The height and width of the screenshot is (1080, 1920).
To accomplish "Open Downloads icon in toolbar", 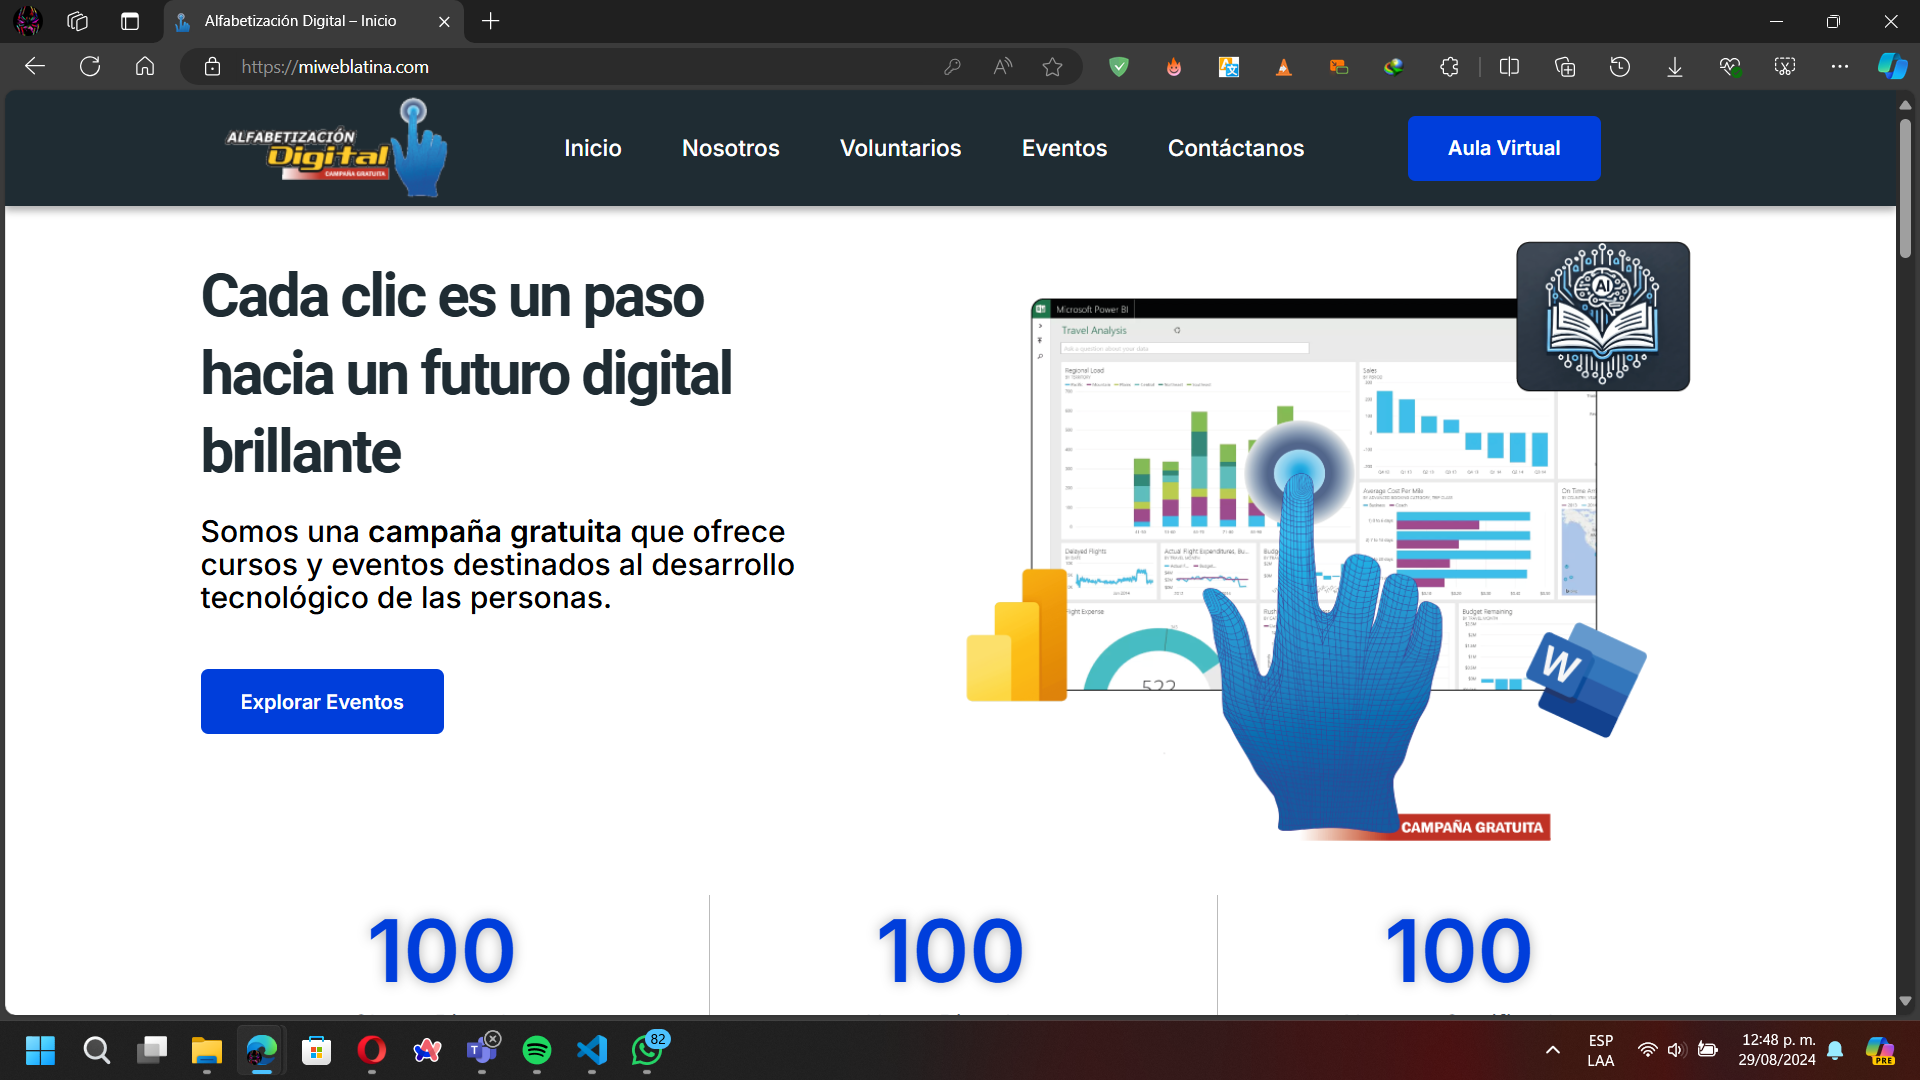I will coord(1675,67).
